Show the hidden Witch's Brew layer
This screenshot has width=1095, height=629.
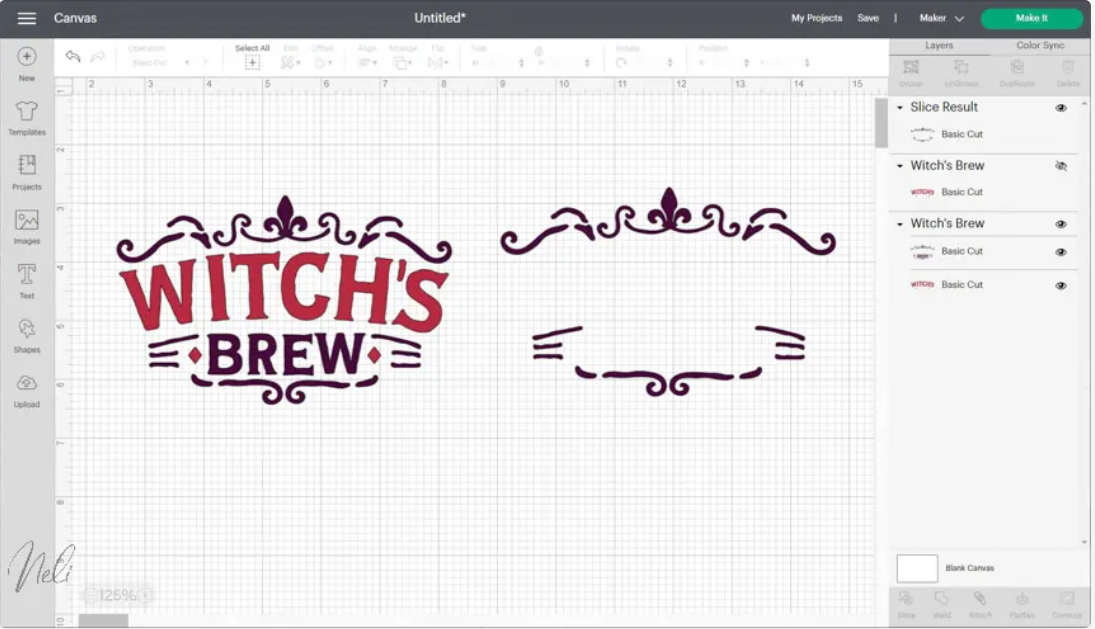pos(1063,166)
